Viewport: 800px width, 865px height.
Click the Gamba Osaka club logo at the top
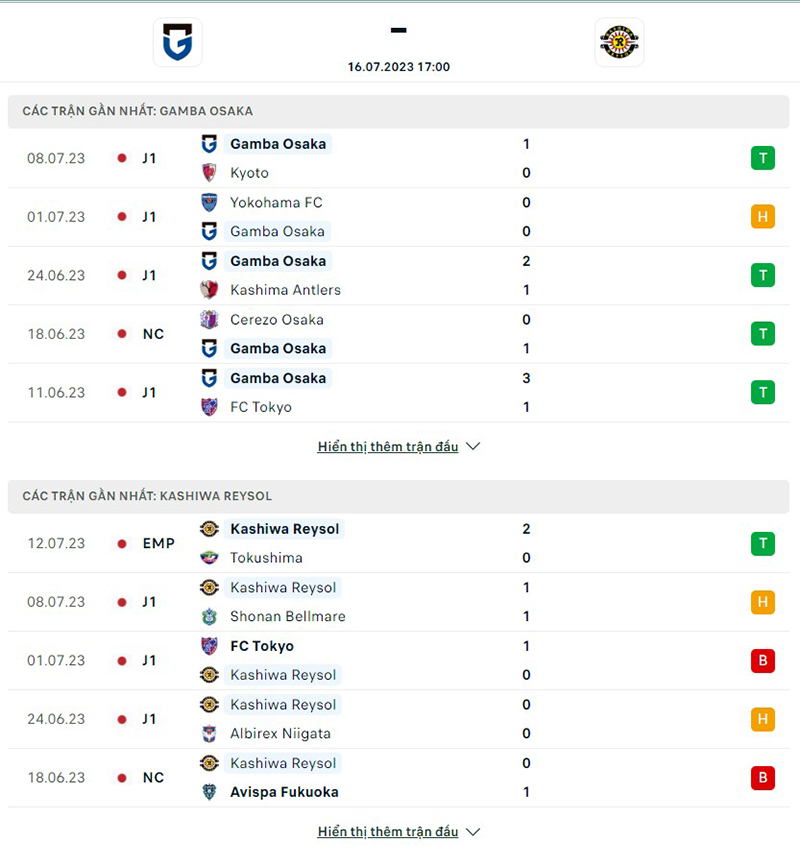coord(177,42)
